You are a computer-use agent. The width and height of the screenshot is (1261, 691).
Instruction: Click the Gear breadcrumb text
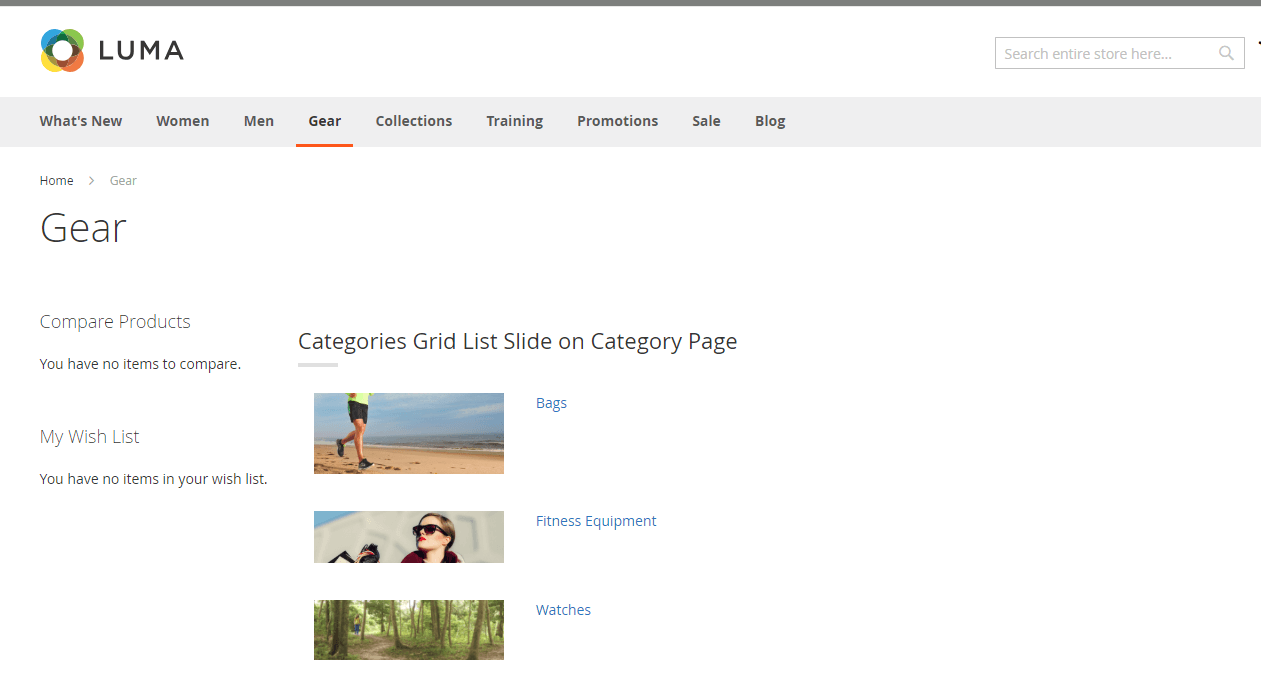pyautogui.click(x=123, y=181)
